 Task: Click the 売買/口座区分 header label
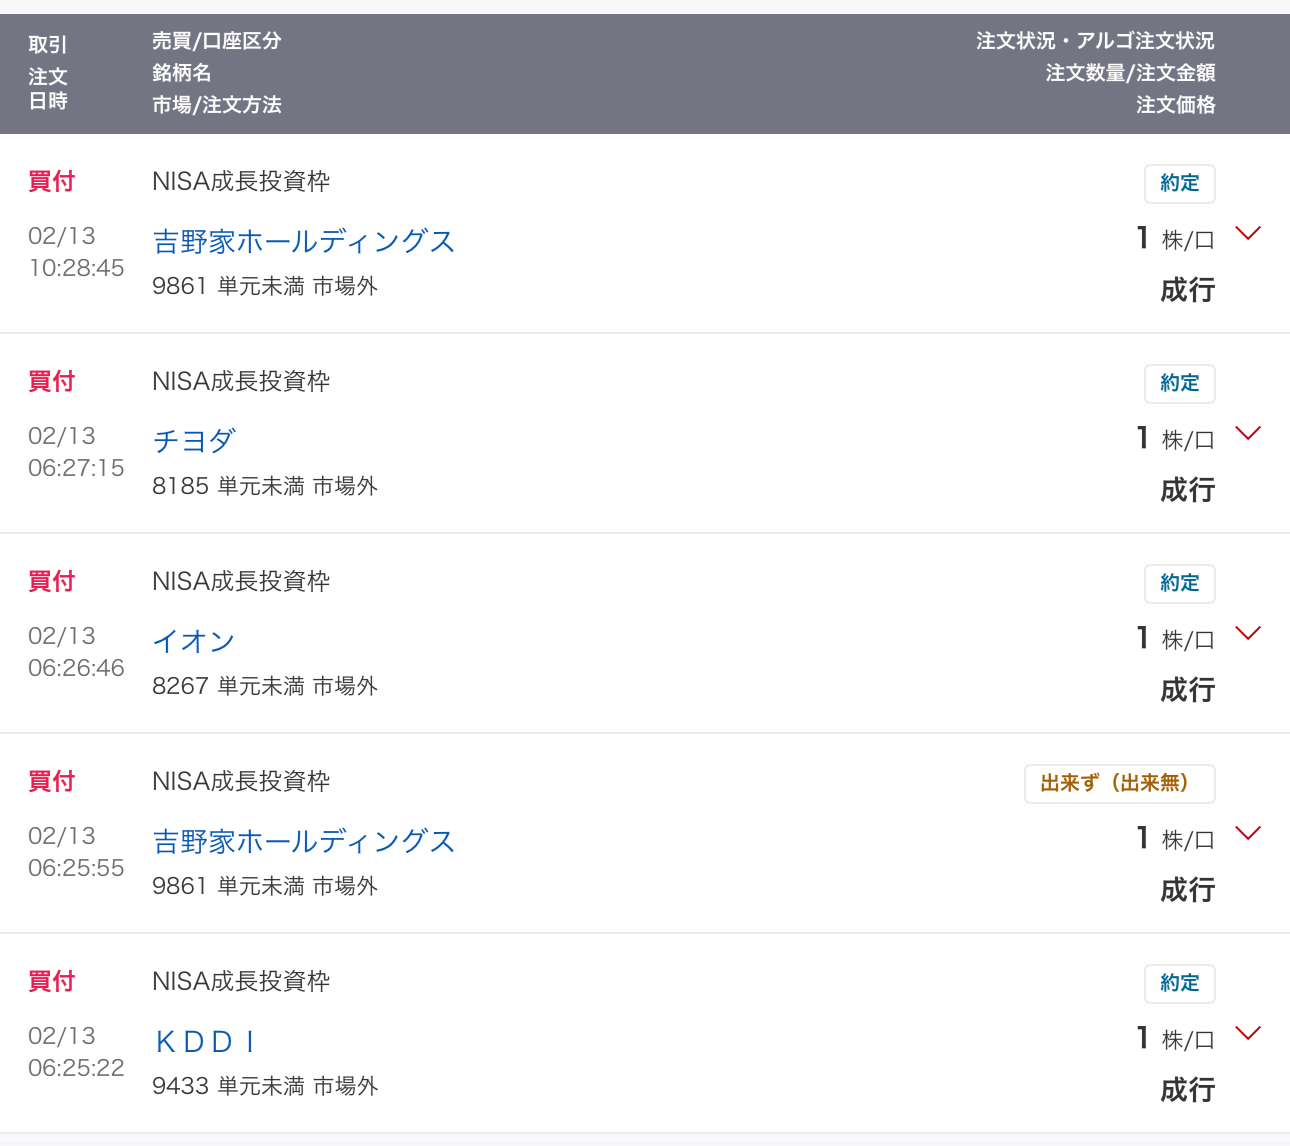(216, 41)
